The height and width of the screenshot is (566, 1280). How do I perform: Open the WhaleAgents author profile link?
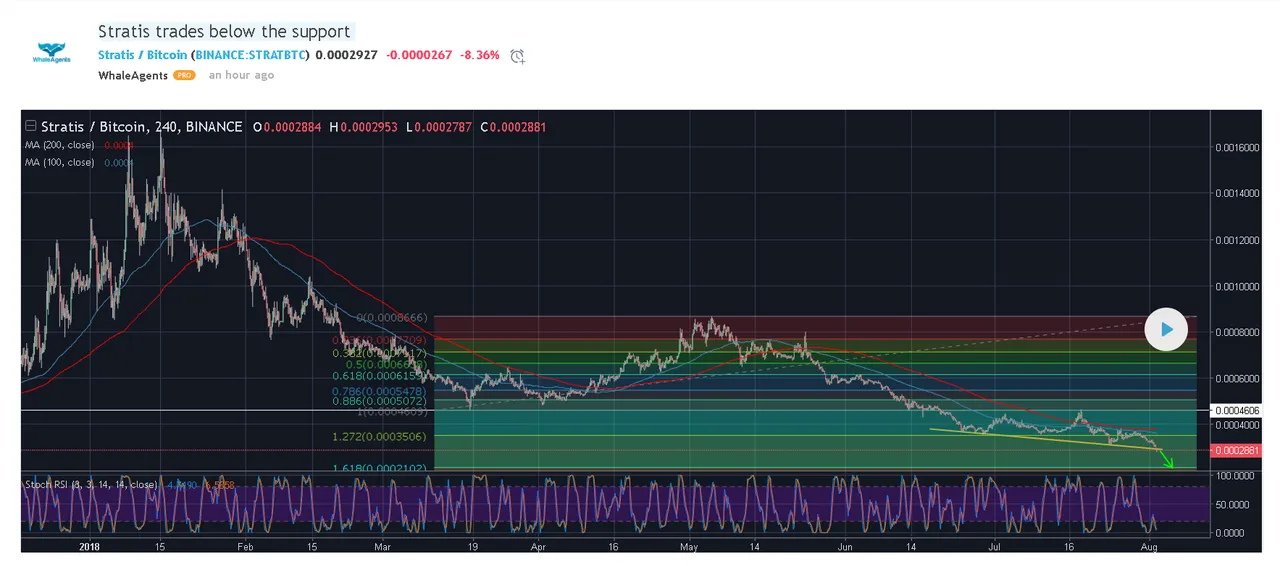click(x=134, y=75)
